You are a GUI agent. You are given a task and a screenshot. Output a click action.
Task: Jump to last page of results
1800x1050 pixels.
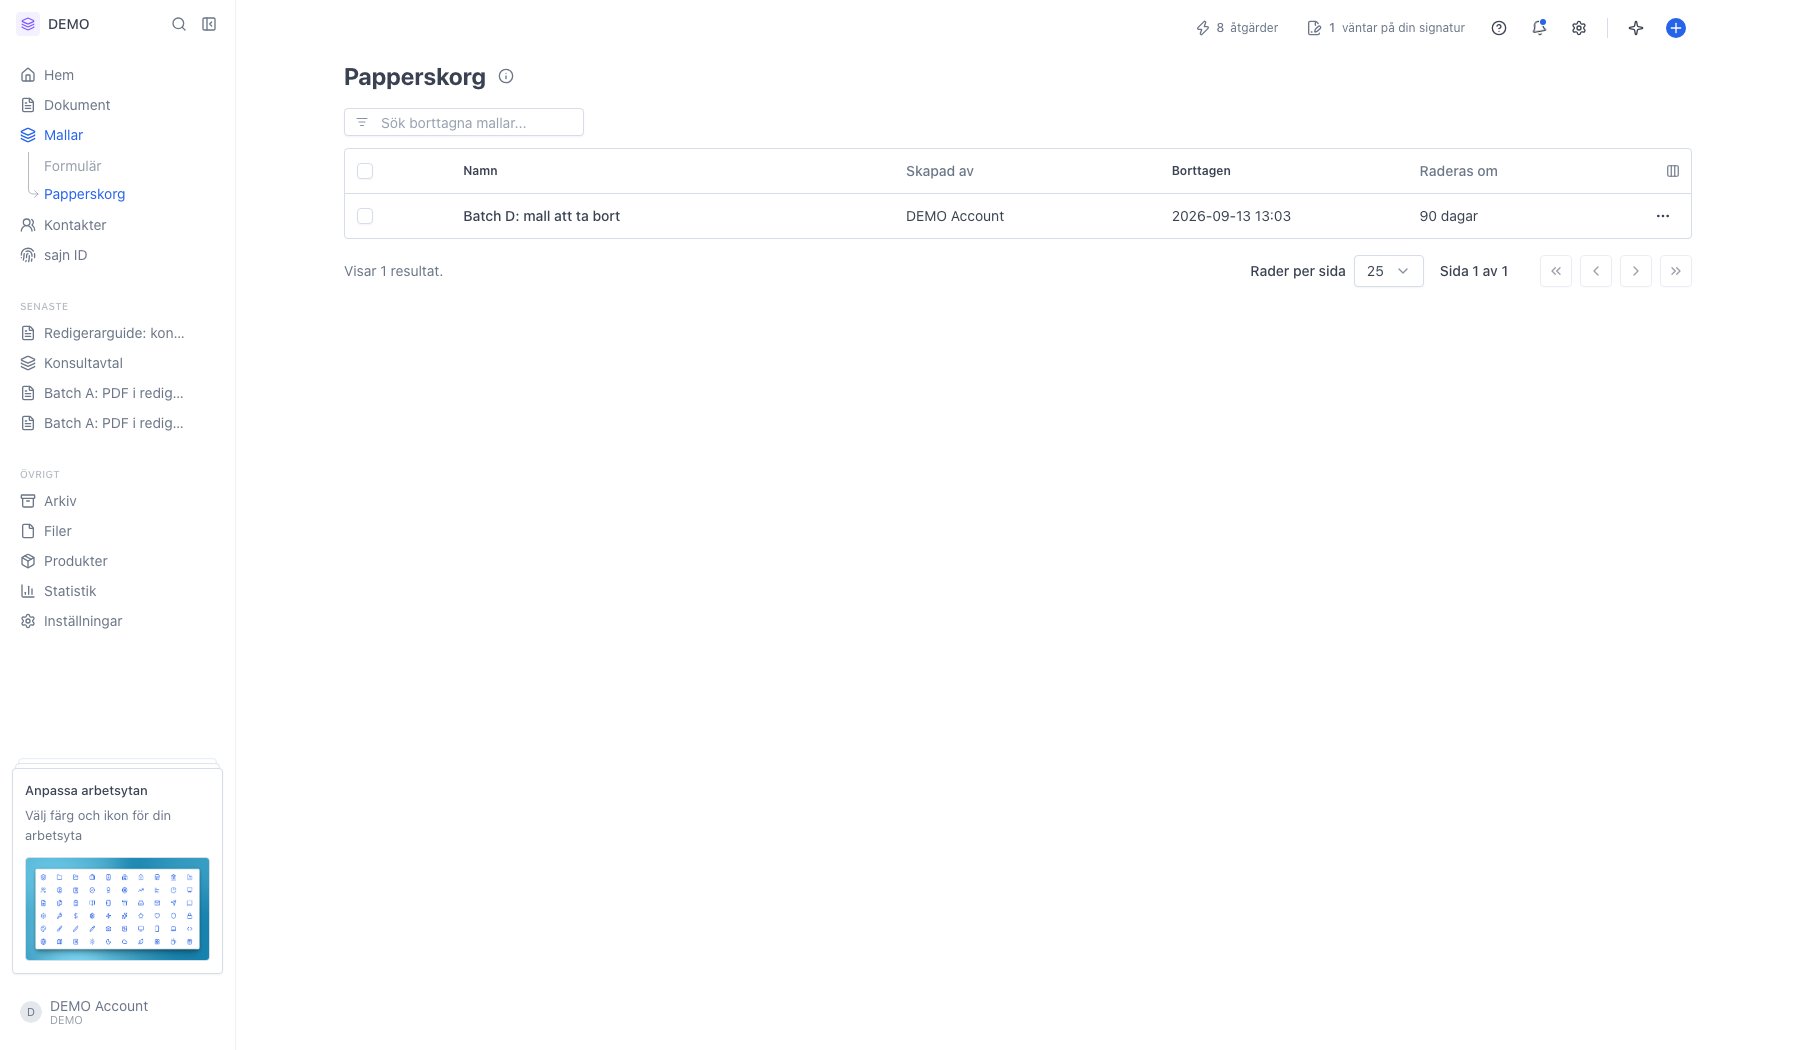click(x=1676, y=271)
